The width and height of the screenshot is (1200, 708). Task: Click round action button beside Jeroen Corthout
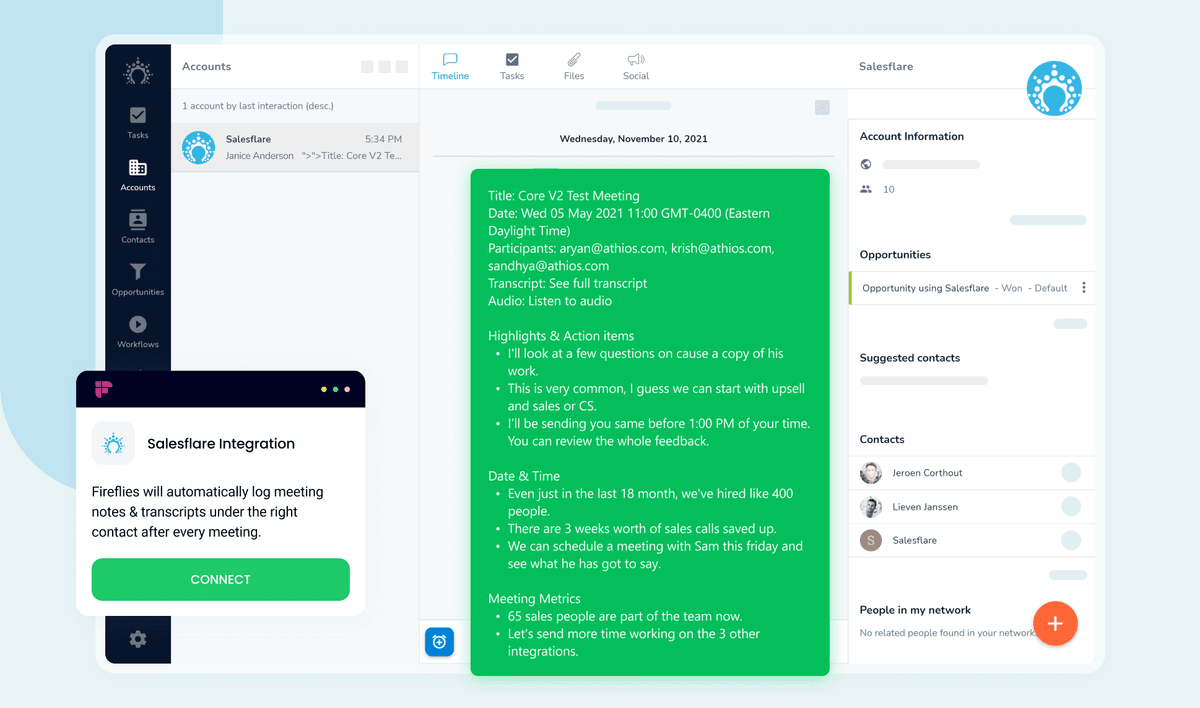(1071, 473)
